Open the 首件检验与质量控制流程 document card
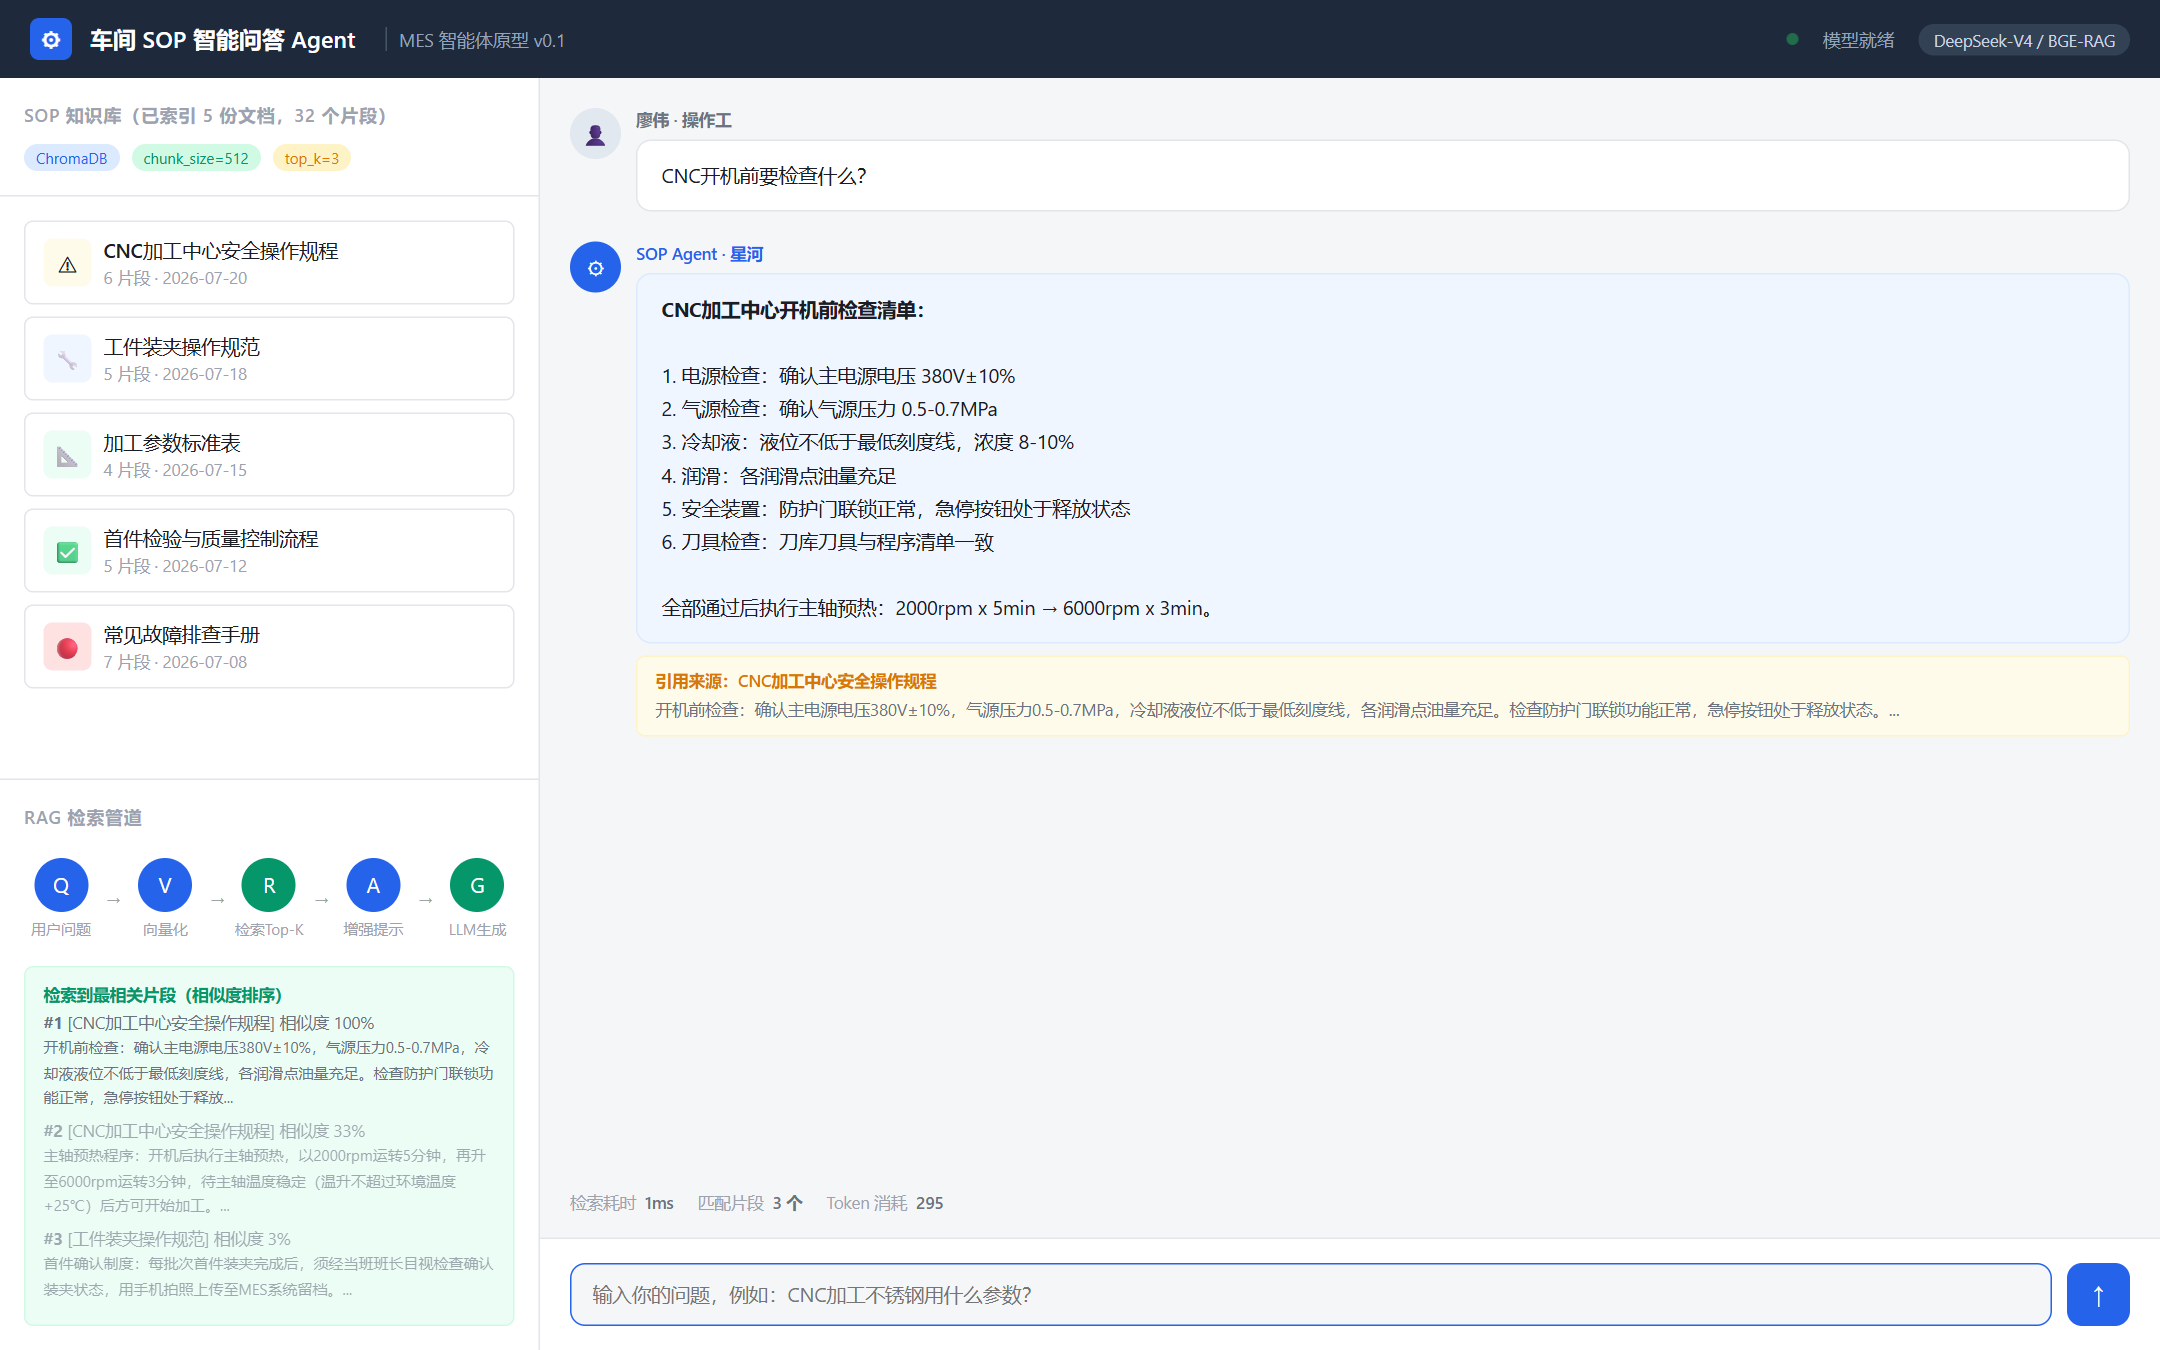This screenshot has height=1350, width=2160. click(x=269, y=551)
